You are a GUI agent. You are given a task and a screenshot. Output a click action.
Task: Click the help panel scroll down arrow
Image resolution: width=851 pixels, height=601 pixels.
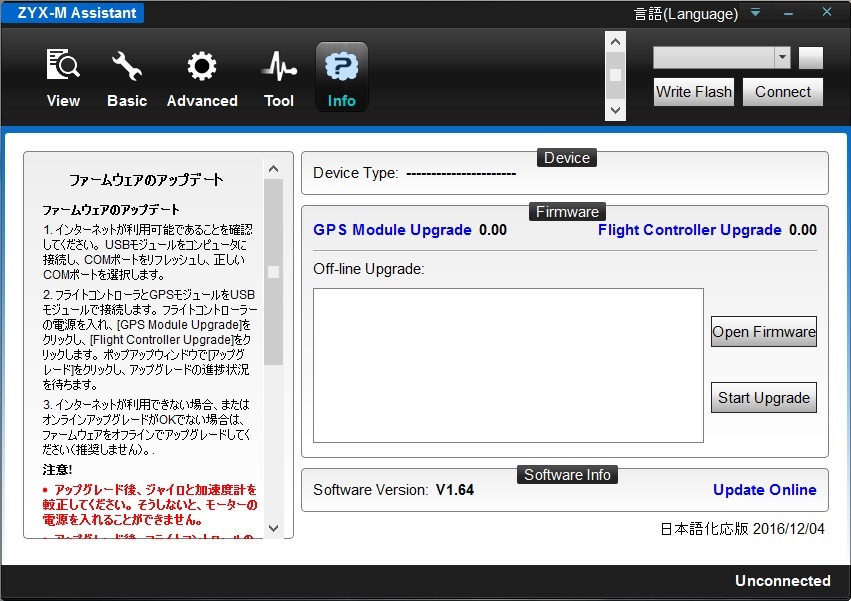coord(274,528)
